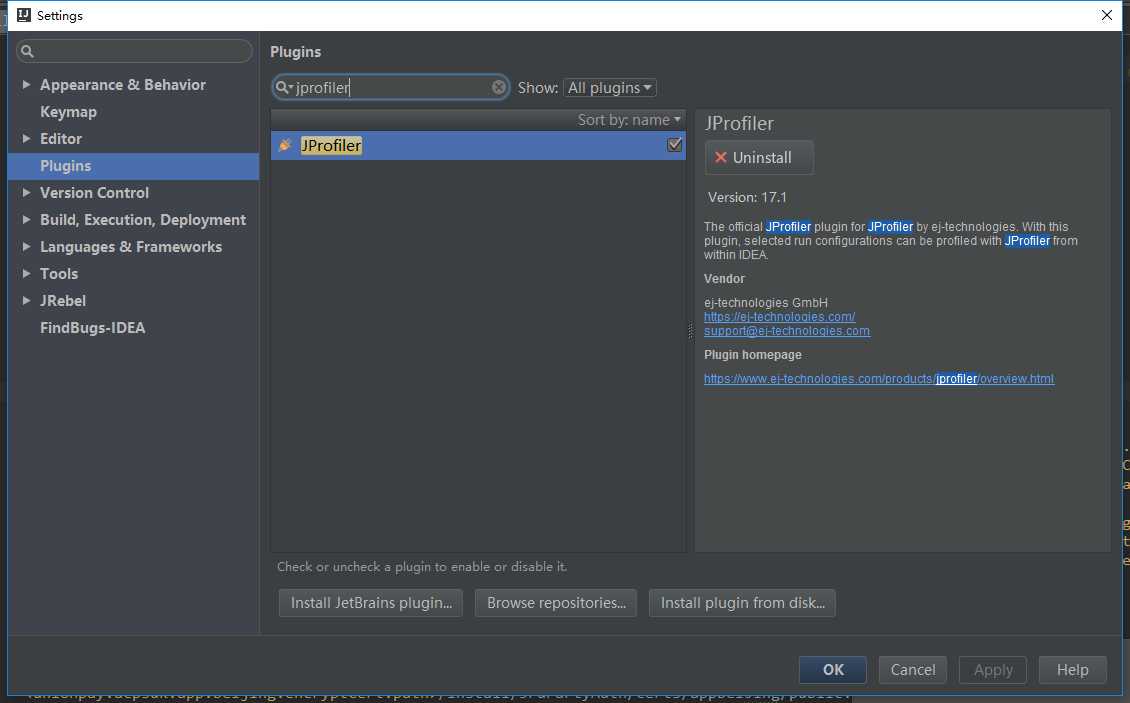The image size is (1130, 703).
Task: Click the plugin search magnifier dropdown icon
Action: pos(284,87)
